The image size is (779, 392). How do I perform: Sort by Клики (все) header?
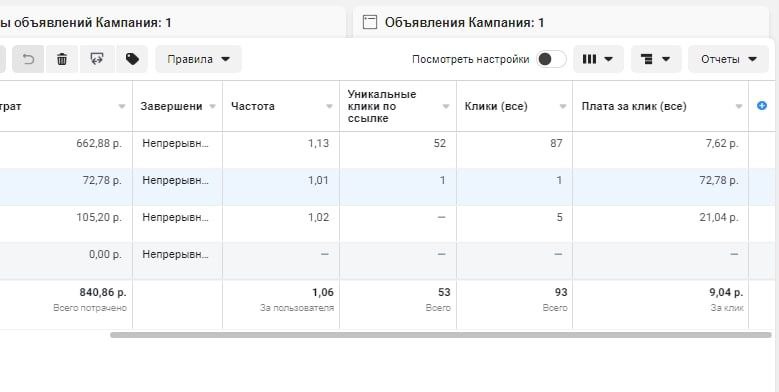tap(496, 106)
